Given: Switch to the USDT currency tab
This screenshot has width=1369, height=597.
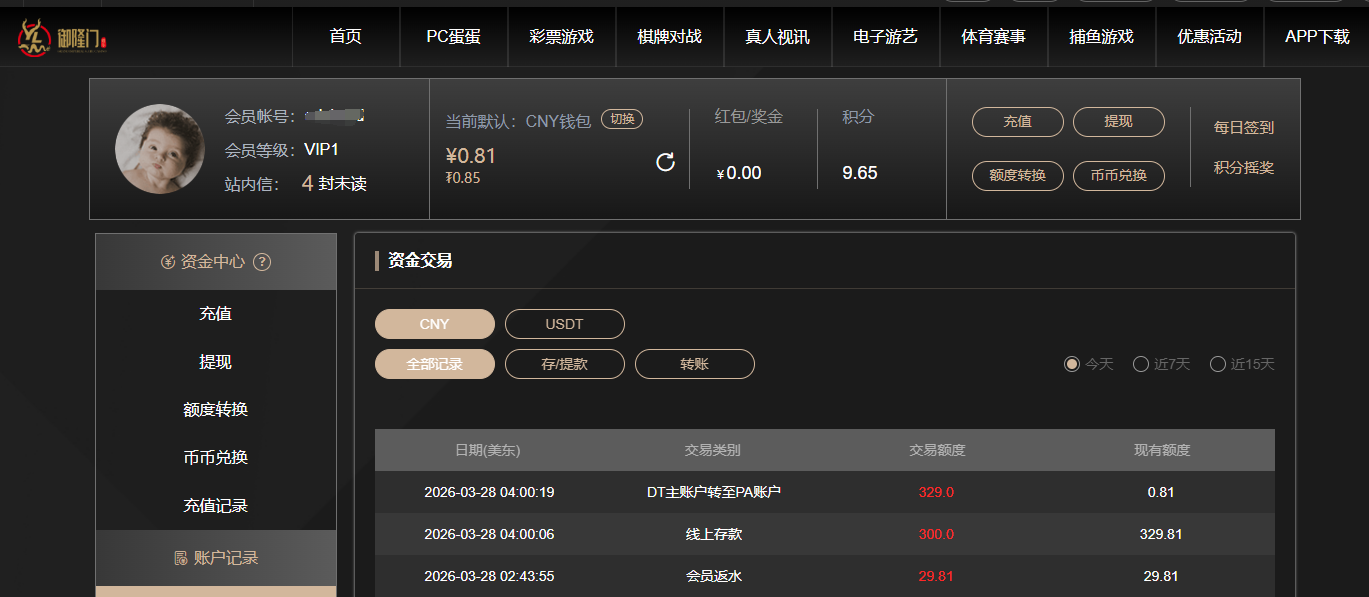Looking at the screenshot, I should point(564,324).
